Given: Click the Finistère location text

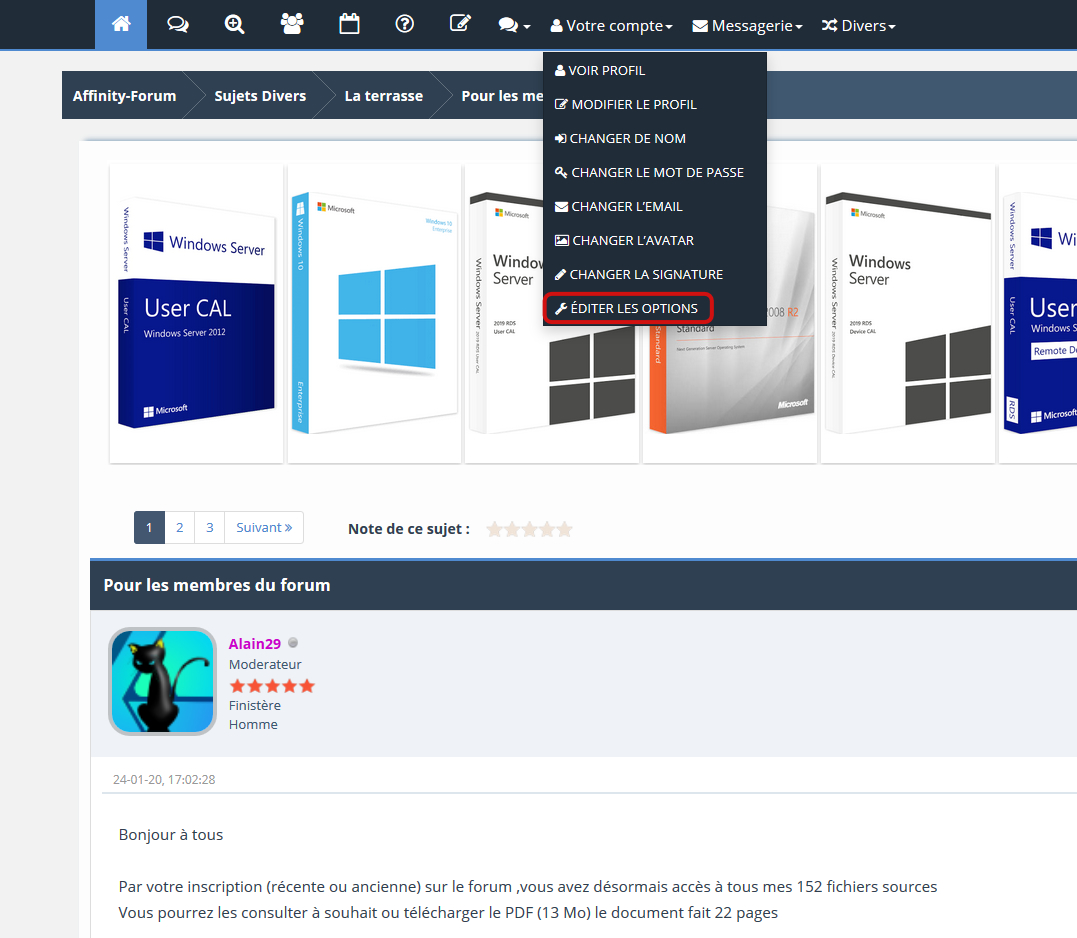Looking at the screenshot, I should pyautogui.click(x=255, y=705).
